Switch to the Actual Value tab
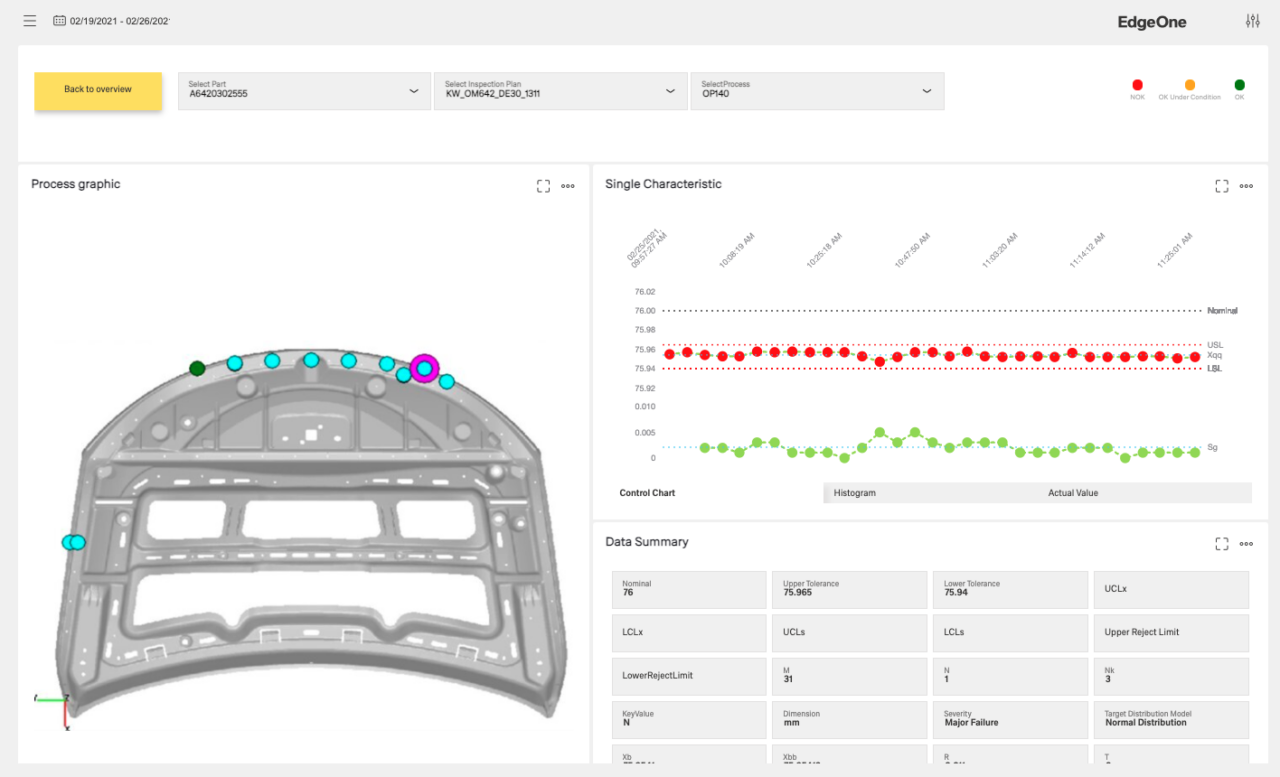 (x=1073, y=493)
